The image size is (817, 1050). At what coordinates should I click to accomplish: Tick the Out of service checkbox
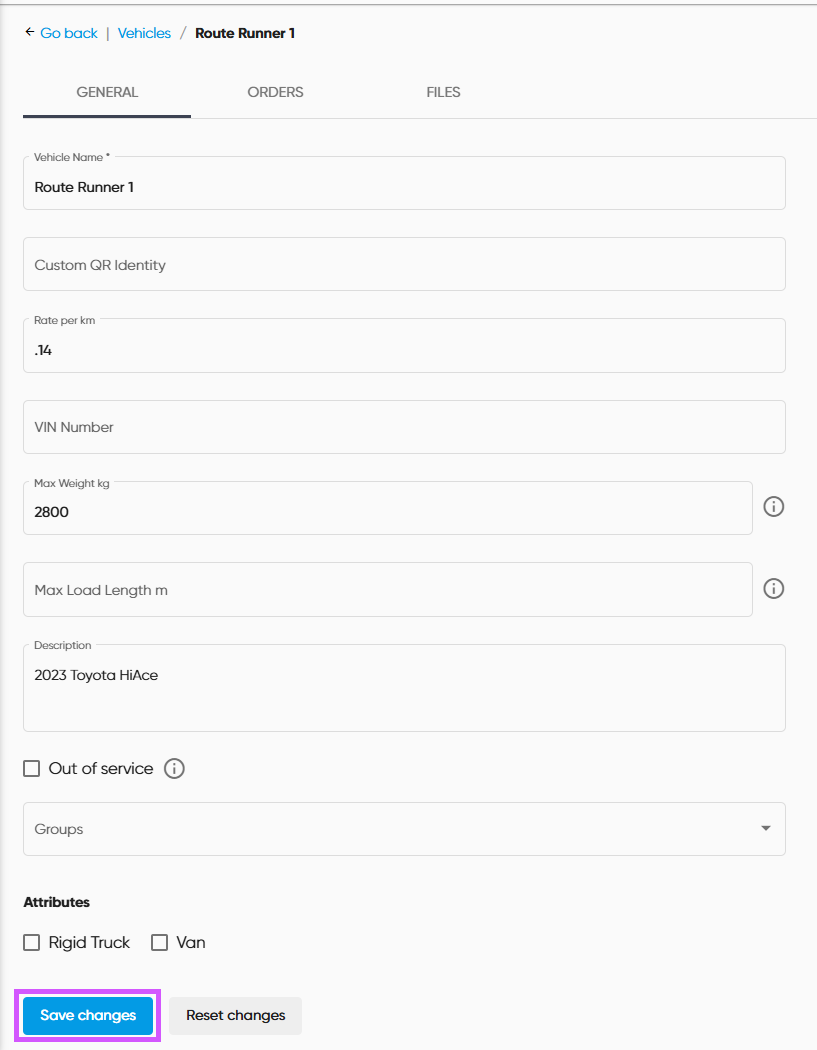[x=32, y=769]
